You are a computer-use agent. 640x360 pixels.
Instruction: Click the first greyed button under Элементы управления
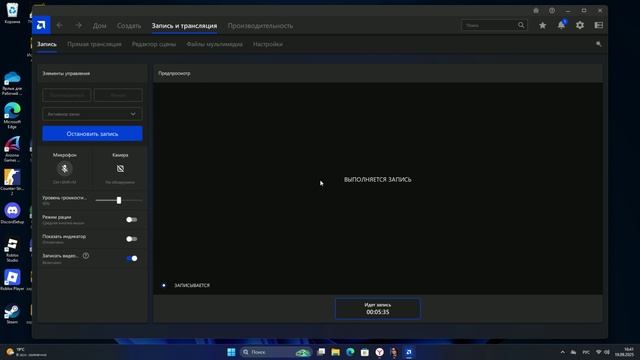67,95
